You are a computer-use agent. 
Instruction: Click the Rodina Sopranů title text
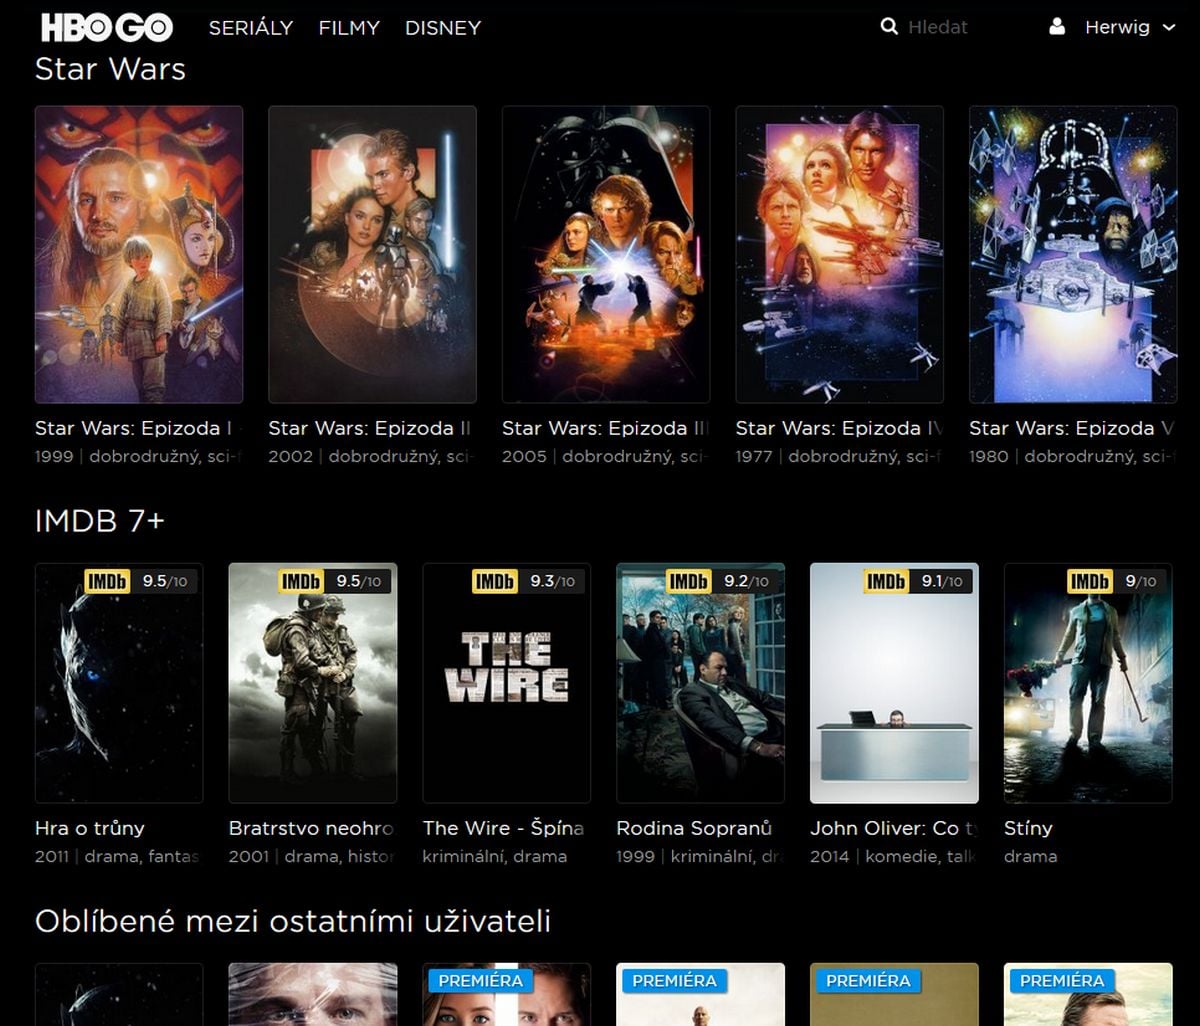tap(694, 828)
